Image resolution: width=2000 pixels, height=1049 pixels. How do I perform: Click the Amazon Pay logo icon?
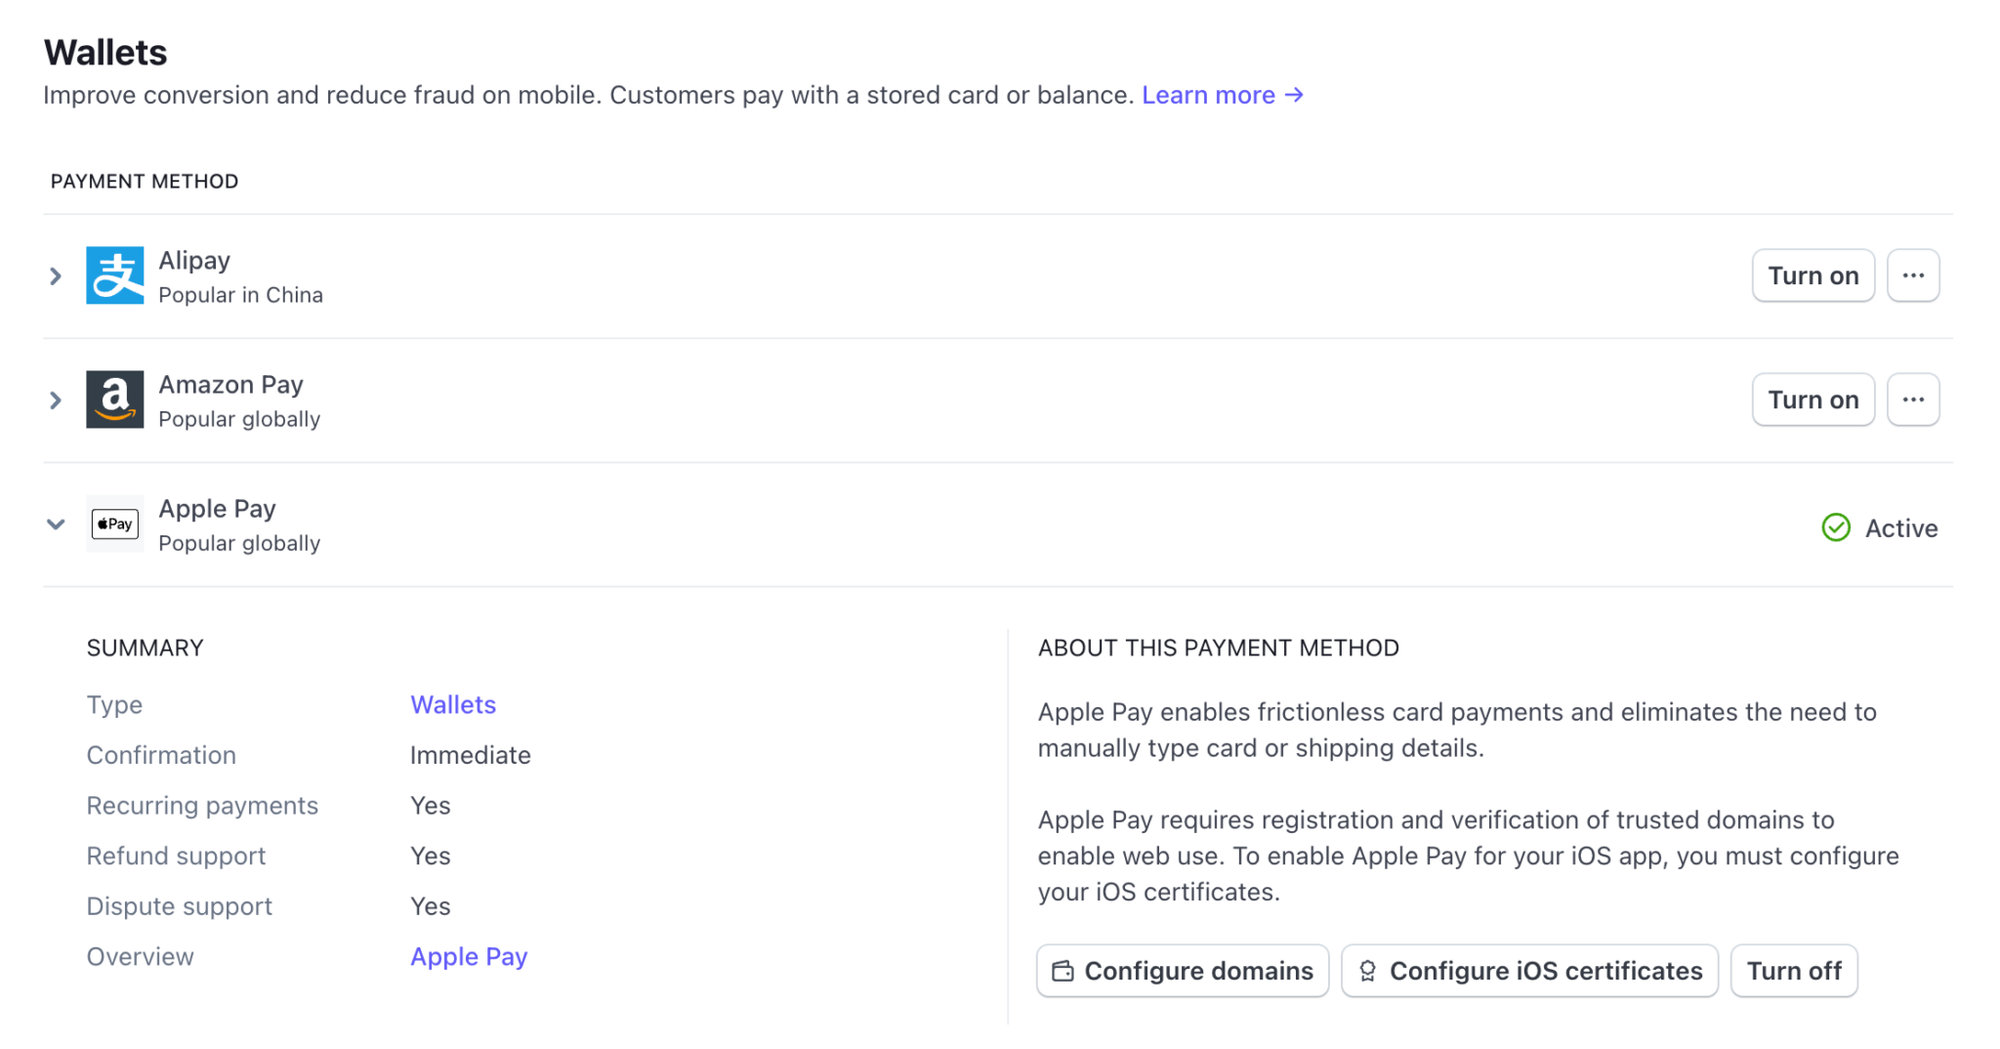point(114,400)
